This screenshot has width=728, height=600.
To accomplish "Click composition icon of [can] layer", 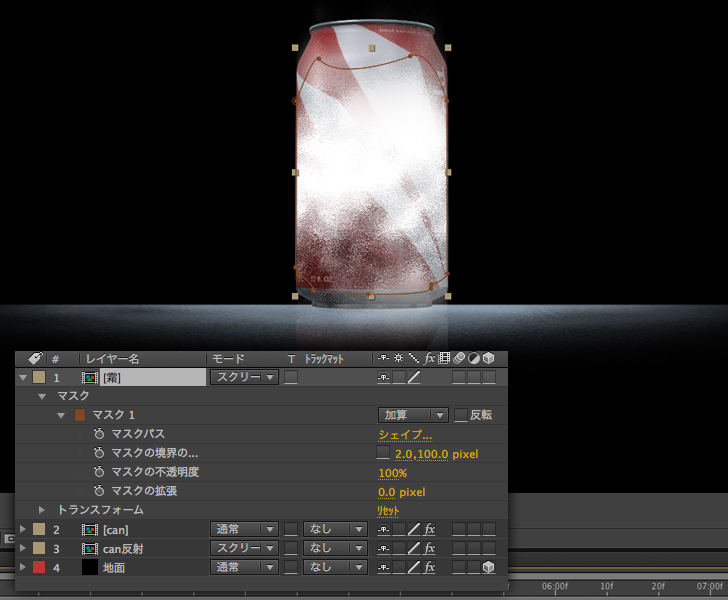I will pyautogui.click(x=89, y=529).
